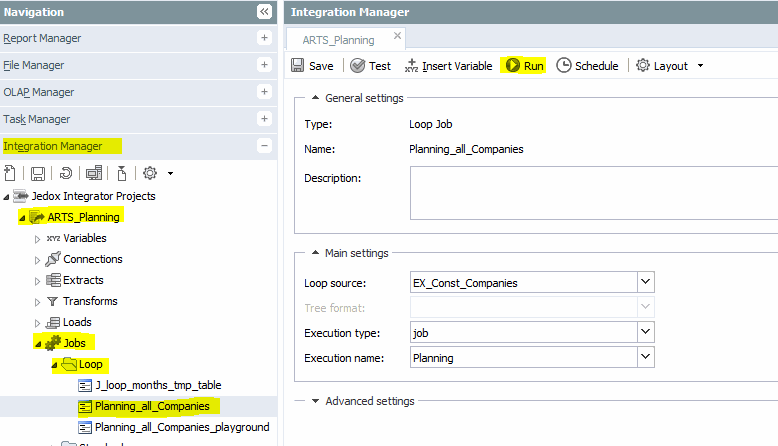Select the Extracts node
The image size is (778, 446).
click(x=83, y=280)
